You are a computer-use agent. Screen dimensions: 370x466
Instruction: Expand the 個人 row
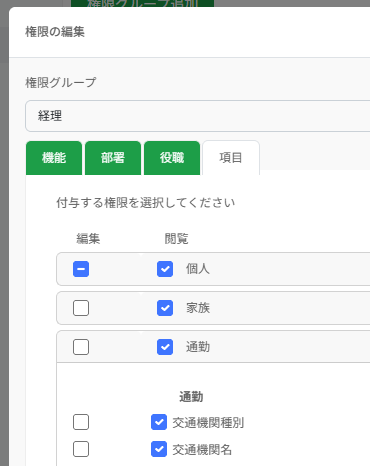tap(213, 269)
